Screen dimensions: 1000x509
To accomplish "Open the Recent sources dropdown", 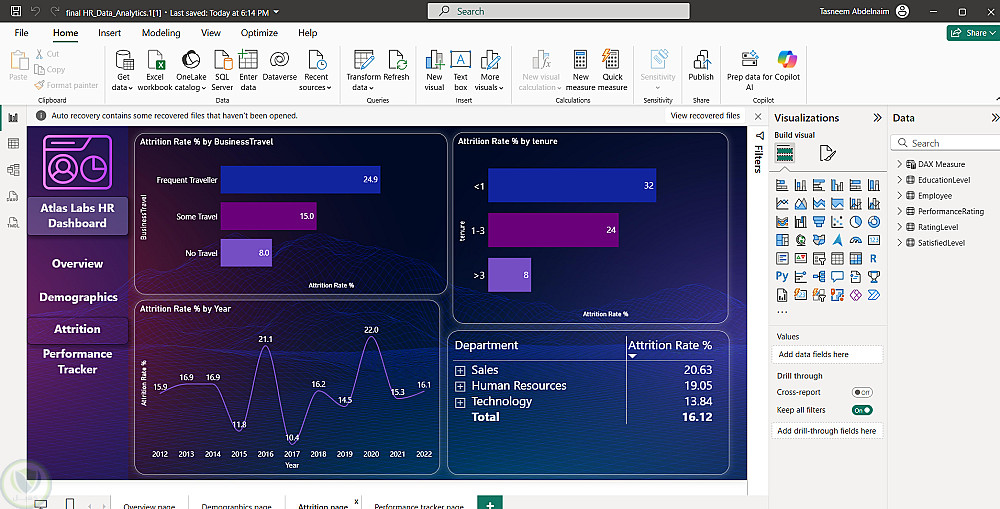I will pyautogui.click(x=316, y=70).
